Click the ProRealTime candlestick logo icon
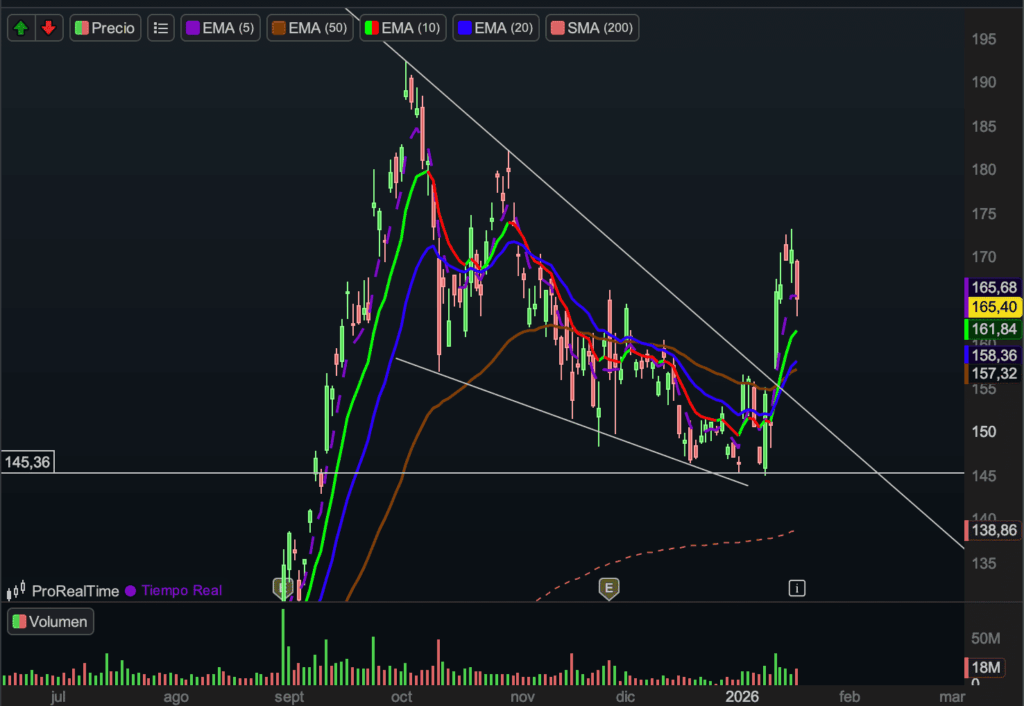The image size is (1024, 706). [16, 592]
